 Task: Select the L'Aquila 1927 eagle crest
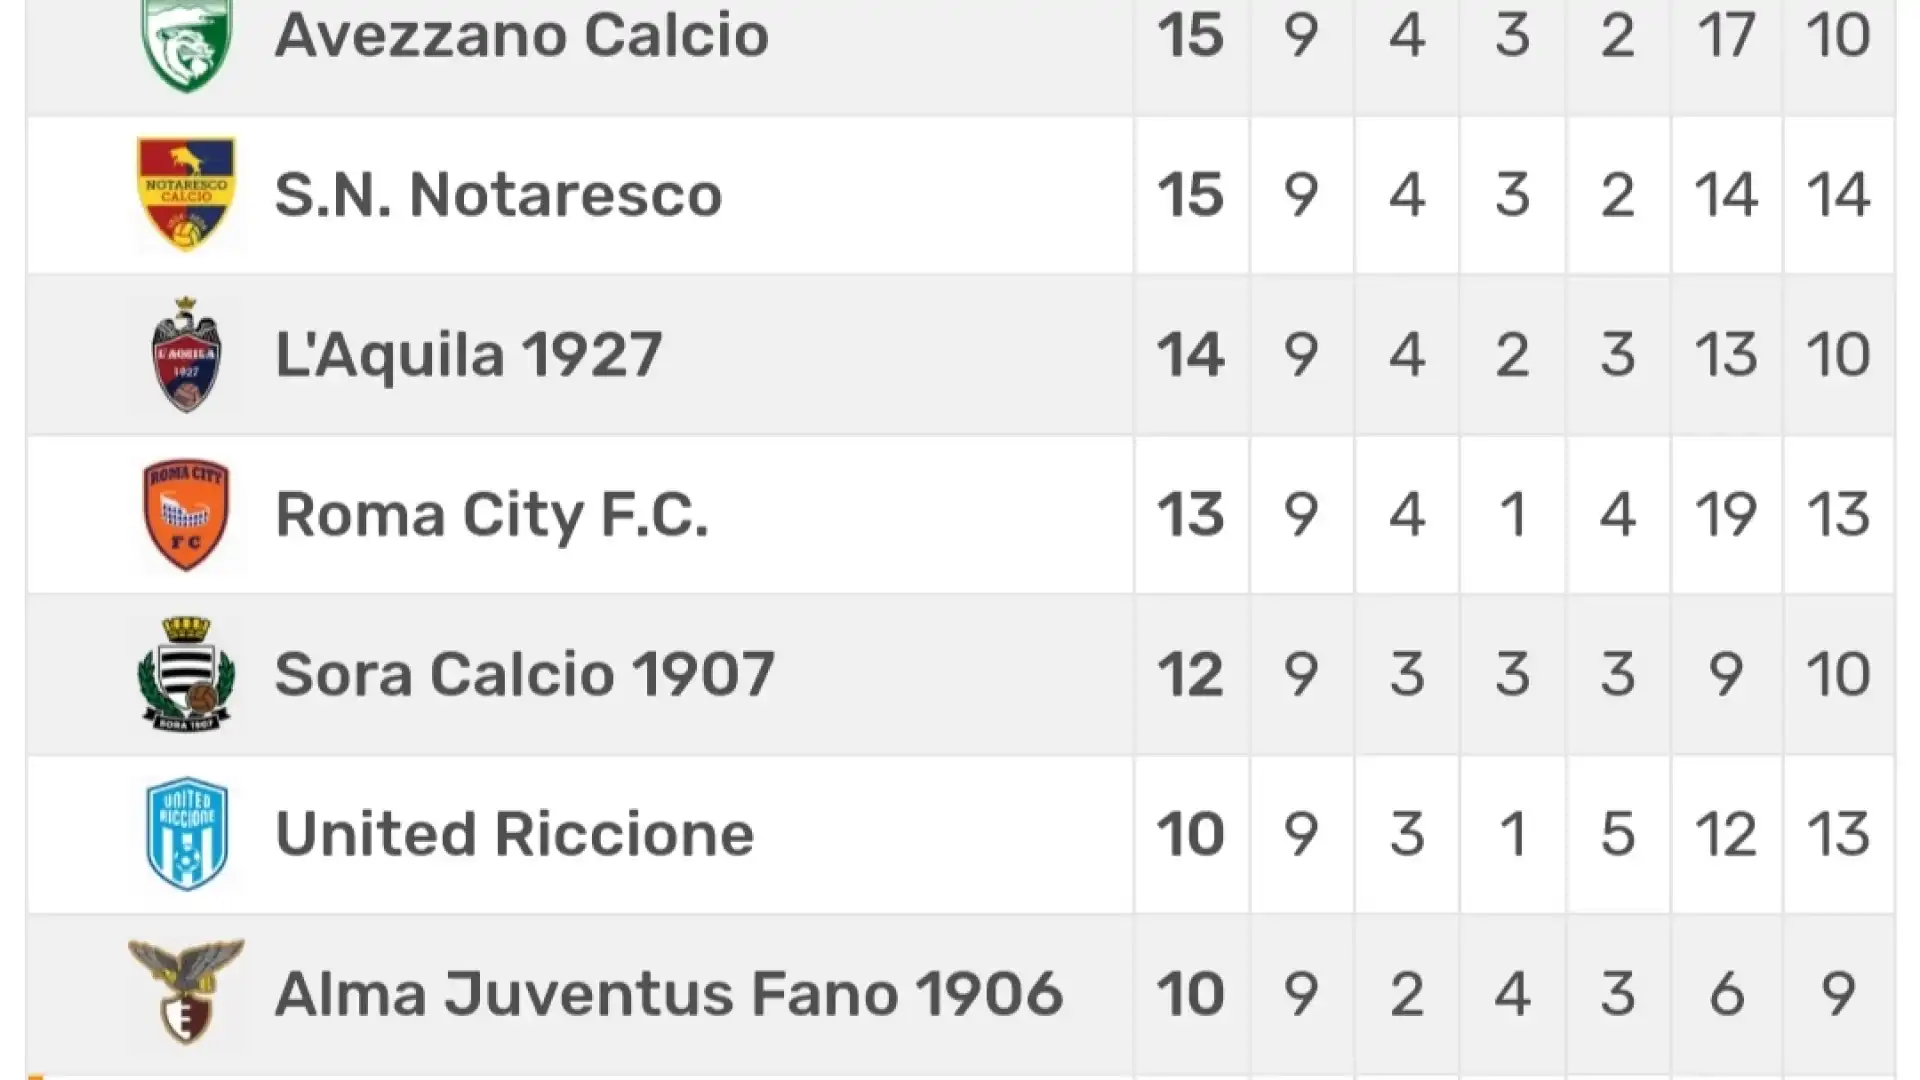(x=186, y=355)
